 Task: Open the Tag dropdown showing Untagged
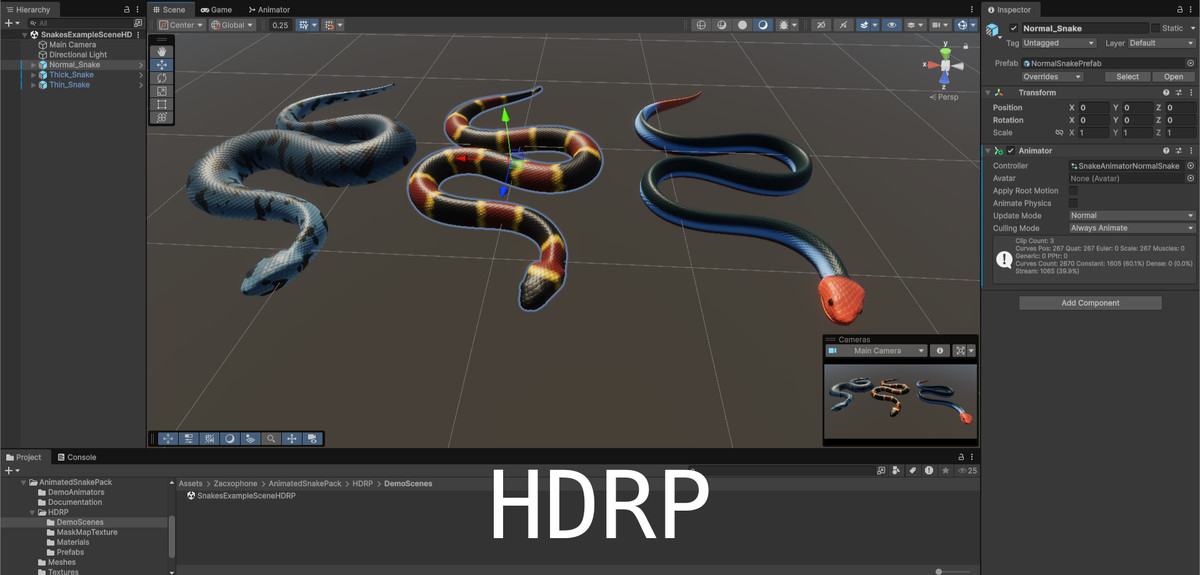click(x=1060, y=43)
